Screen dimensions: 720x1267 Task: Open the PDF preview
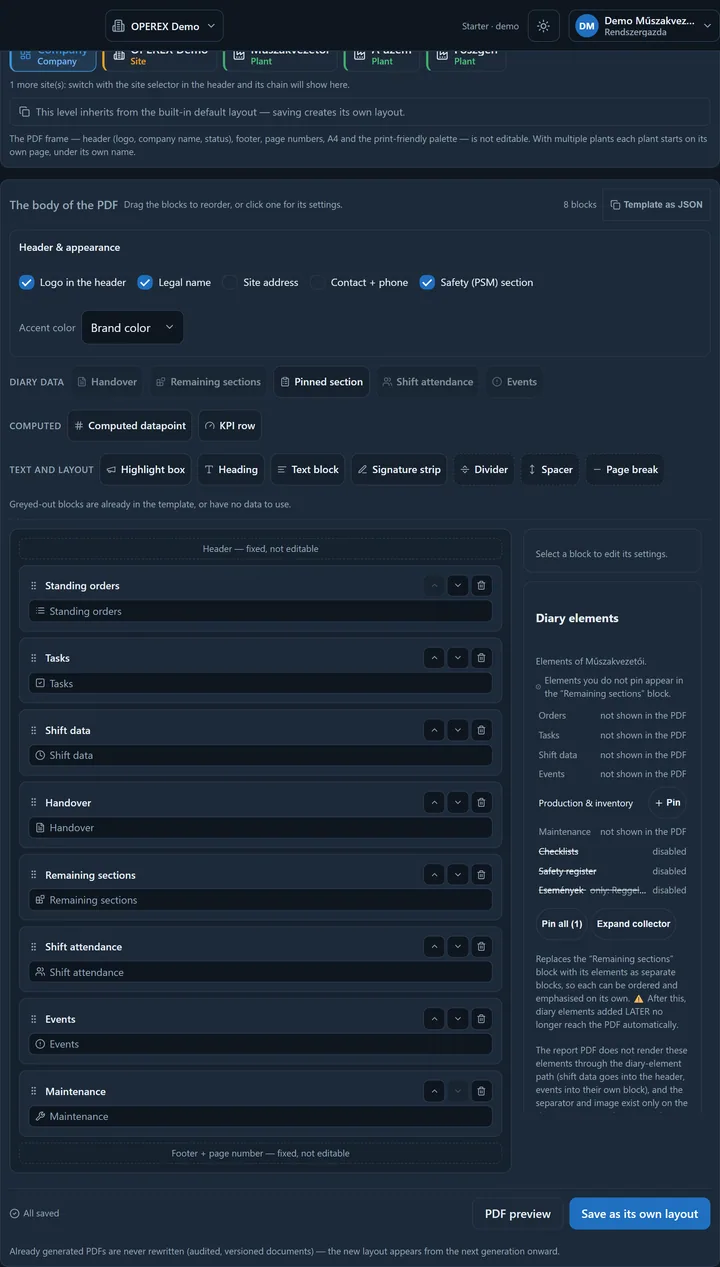518,1214
